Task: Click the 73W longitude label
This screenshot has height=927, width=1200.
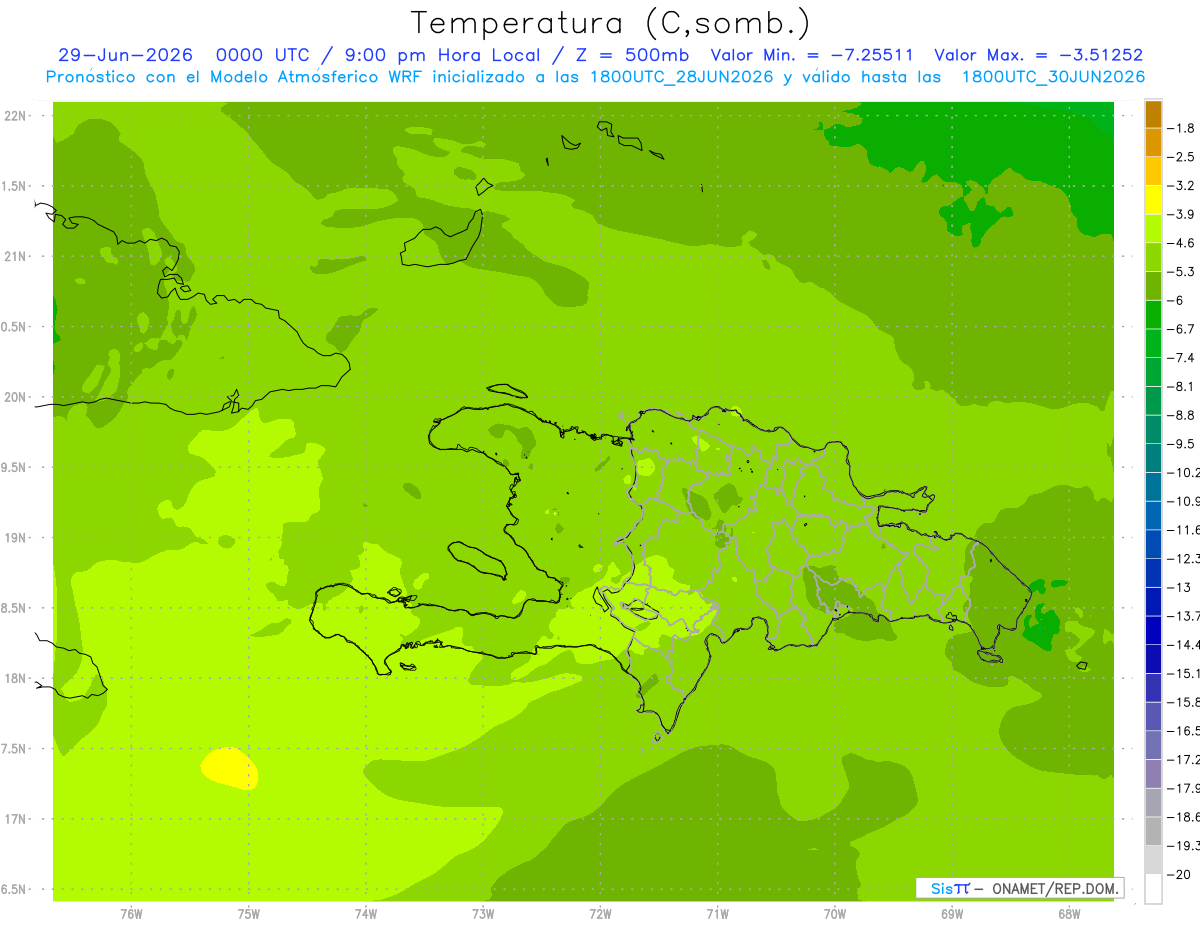Action: 483,914
